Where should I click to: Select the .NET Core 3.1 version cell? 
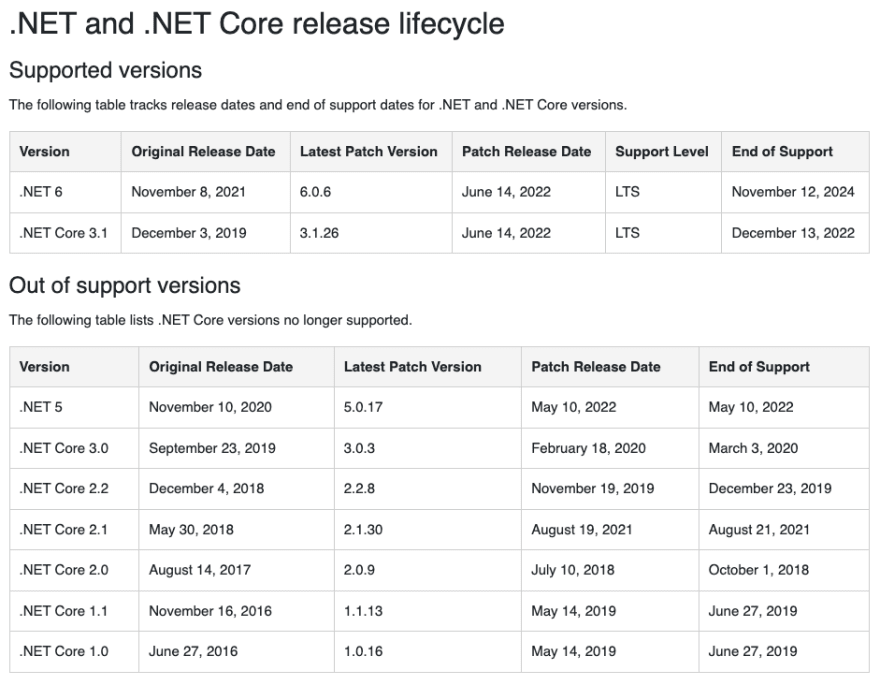coord(63,233)
